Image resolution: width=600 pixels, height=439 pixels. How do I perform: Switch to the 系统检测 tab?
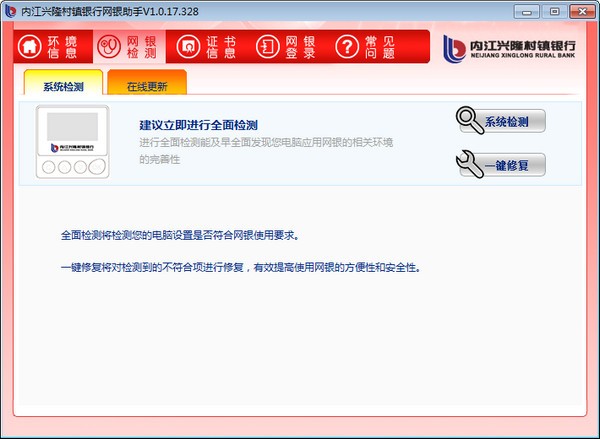point(63,82)
